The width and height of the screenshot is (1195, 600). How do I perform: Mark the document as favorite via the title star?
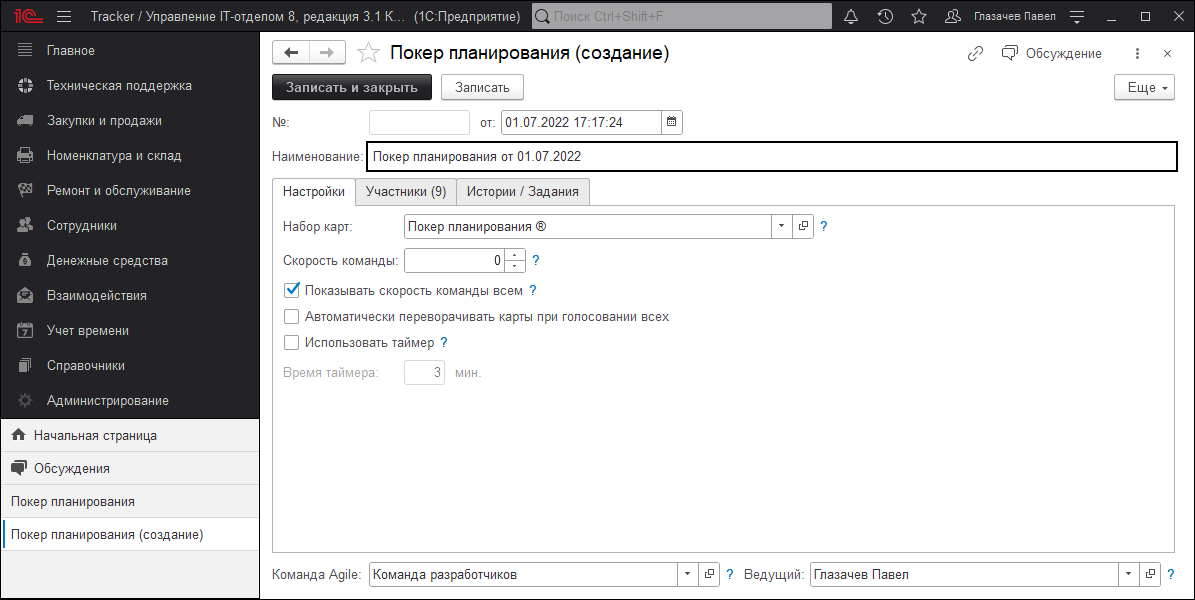(368, 53)
